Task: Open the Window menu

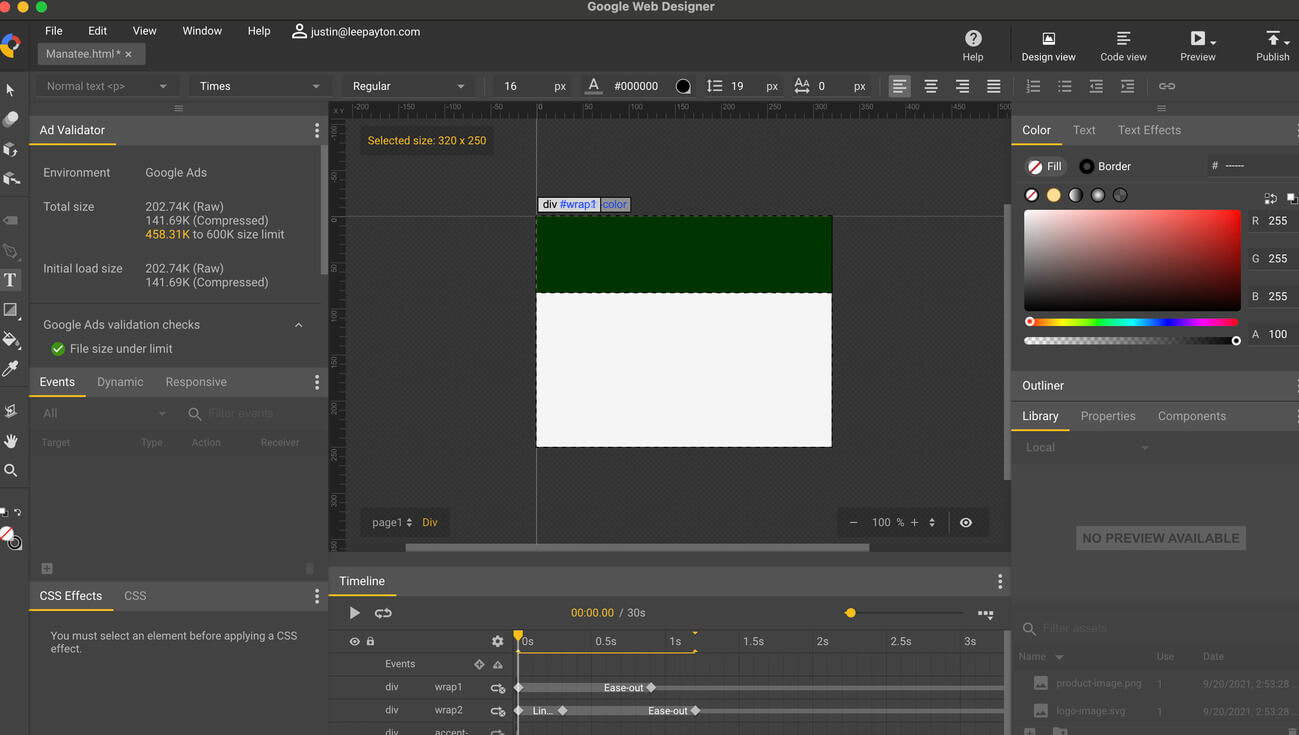Action: tap(202, 31)
